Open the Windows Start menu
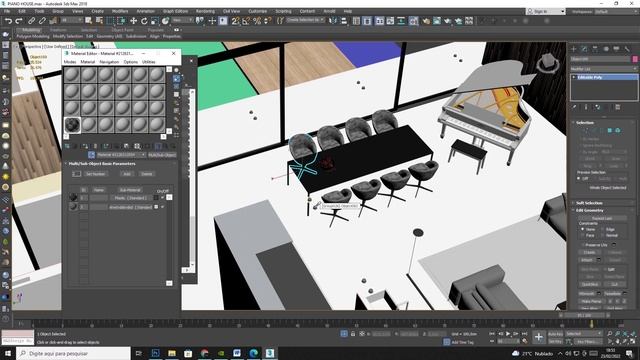The image size is (640, 360). coord(8,353)
